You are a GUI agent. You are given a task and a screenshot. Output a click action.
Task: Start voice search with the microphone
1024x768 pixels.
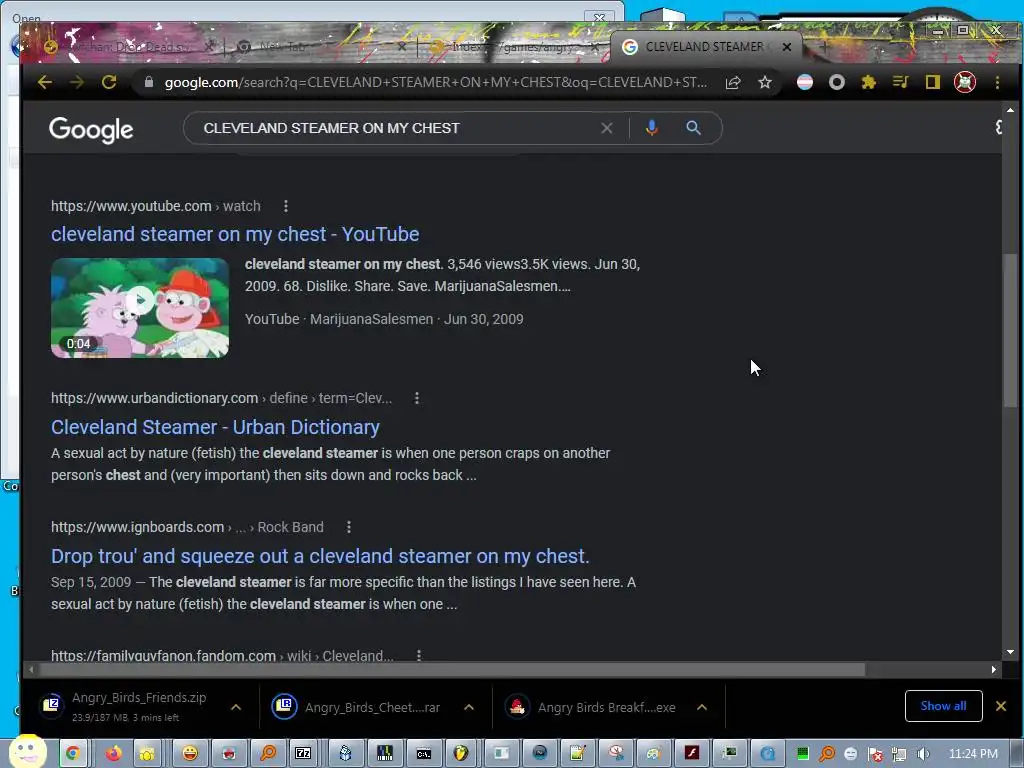[651, 128]
